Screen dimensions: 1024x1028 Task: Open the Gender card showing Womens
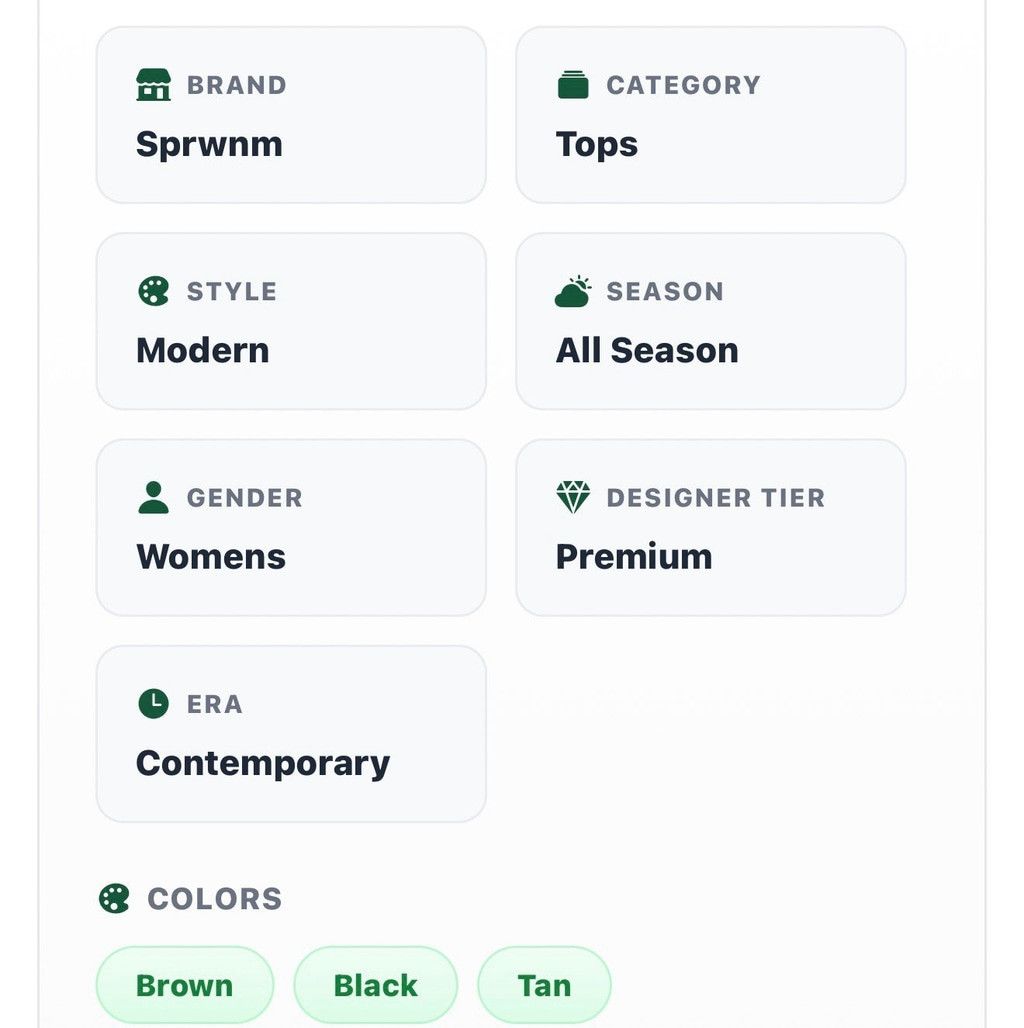(x=291, y=528)
